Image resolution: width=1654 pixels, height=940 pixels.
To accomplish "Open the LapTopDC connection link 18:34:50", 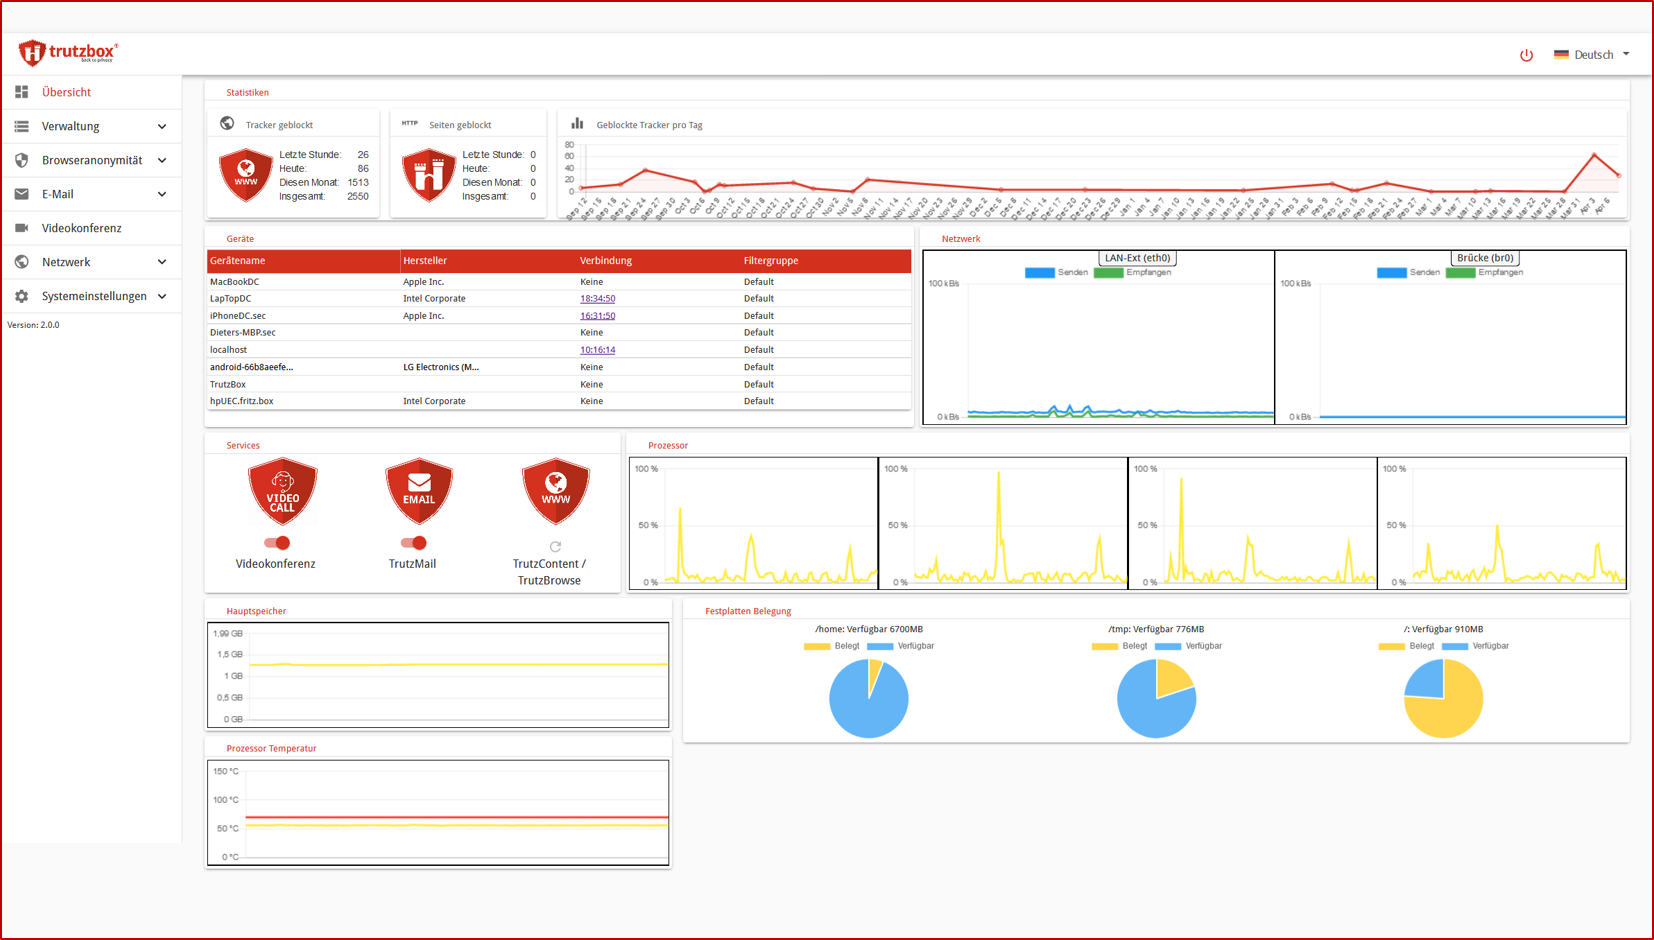I will 598,299.
